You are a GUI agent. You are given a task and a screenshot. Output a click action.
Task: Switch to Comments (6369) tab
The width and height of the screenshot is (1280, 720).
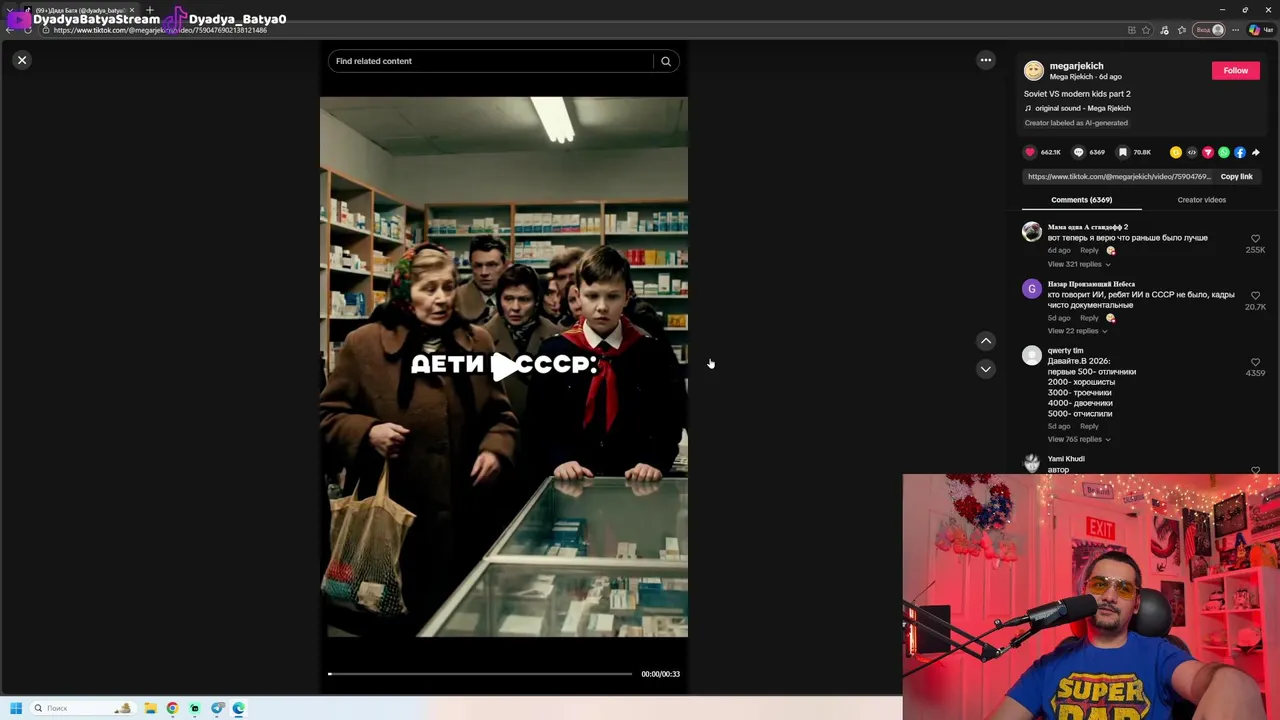click(x=1081, y=200)
